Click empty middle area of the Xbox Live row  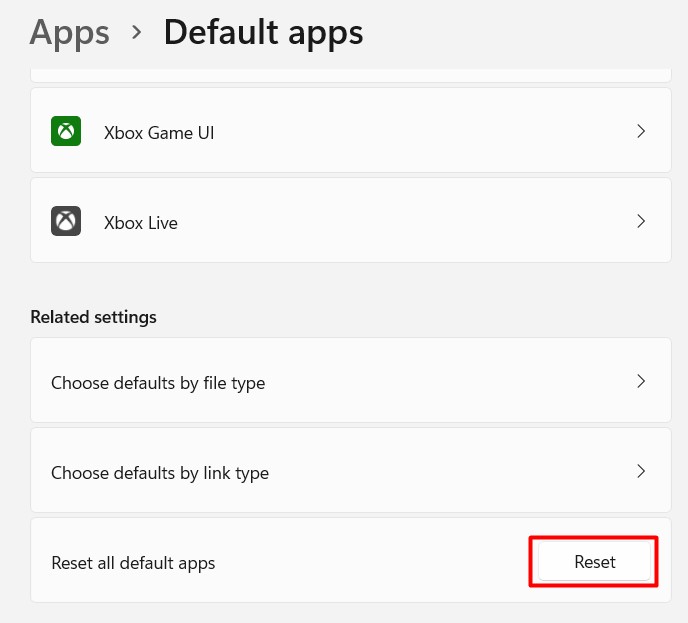coord(400,221)
